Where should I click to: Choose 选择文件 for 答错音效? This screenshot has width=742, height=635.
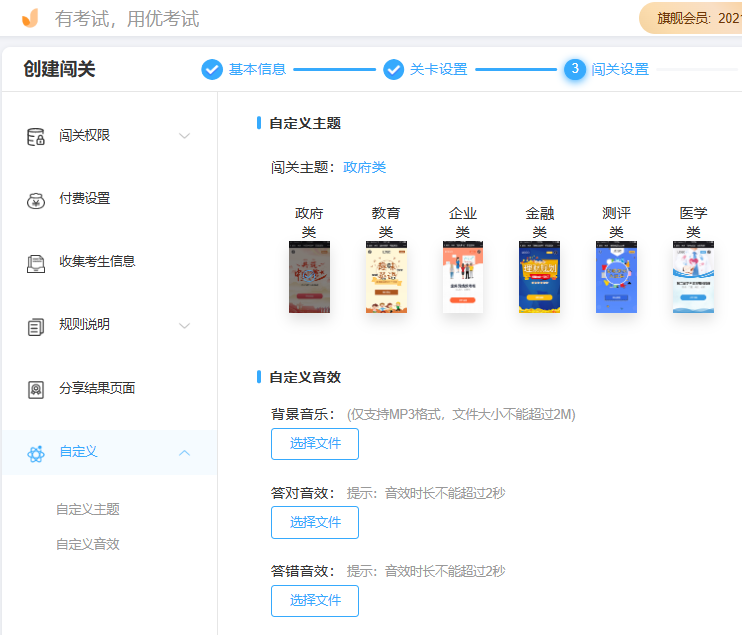pos(315,601)
